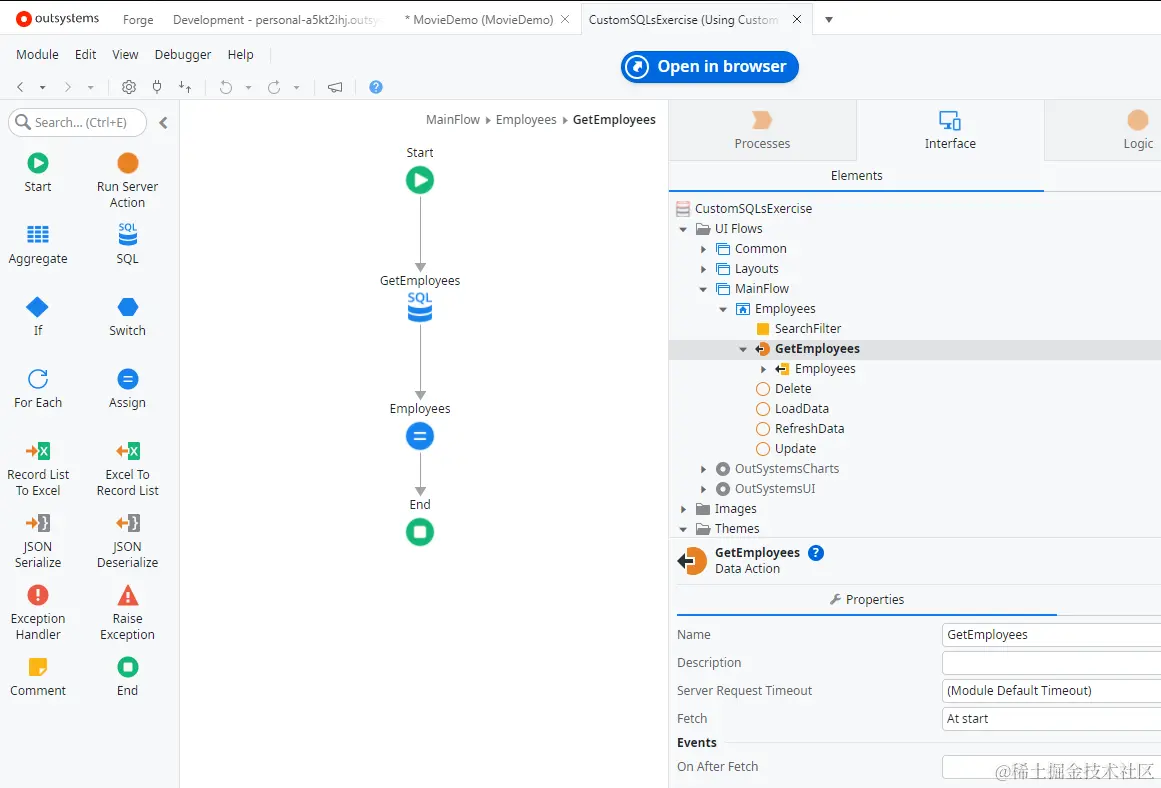1161x788 pixels.
Task: Collapse the GetEmployees data action
Action: pos(743,350)
